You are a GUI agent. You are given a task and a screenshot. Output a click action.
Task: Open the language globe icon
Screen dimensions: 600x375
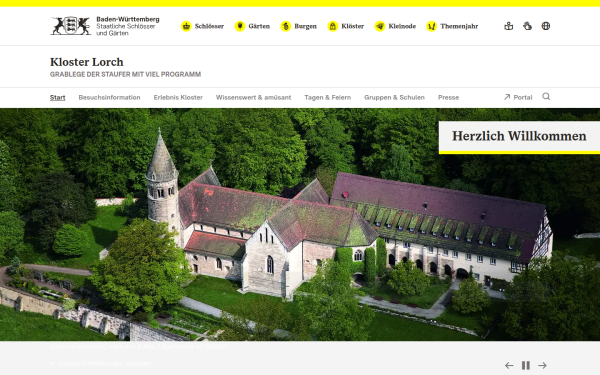click(546, 26)
